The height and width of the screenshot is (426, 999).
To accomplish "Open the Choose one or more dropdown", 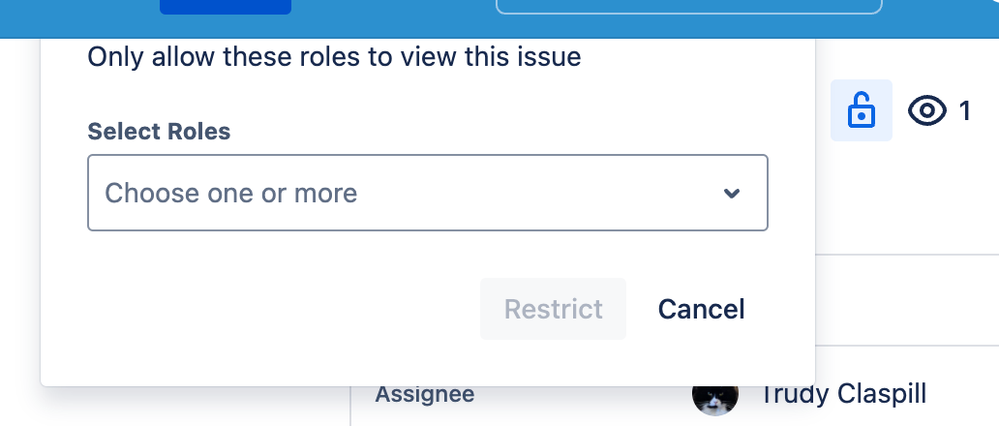I will pos(428,193).
